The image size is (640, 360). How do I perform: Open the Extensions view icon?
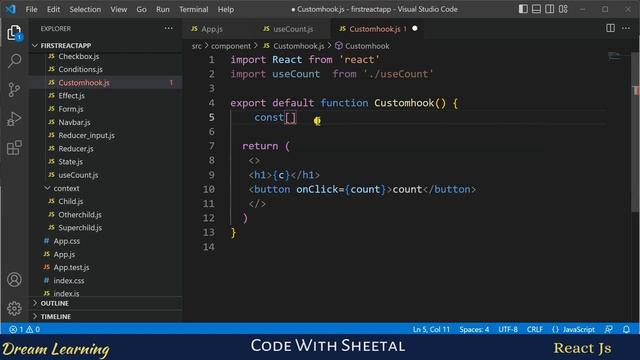click(x=14, y=148)
